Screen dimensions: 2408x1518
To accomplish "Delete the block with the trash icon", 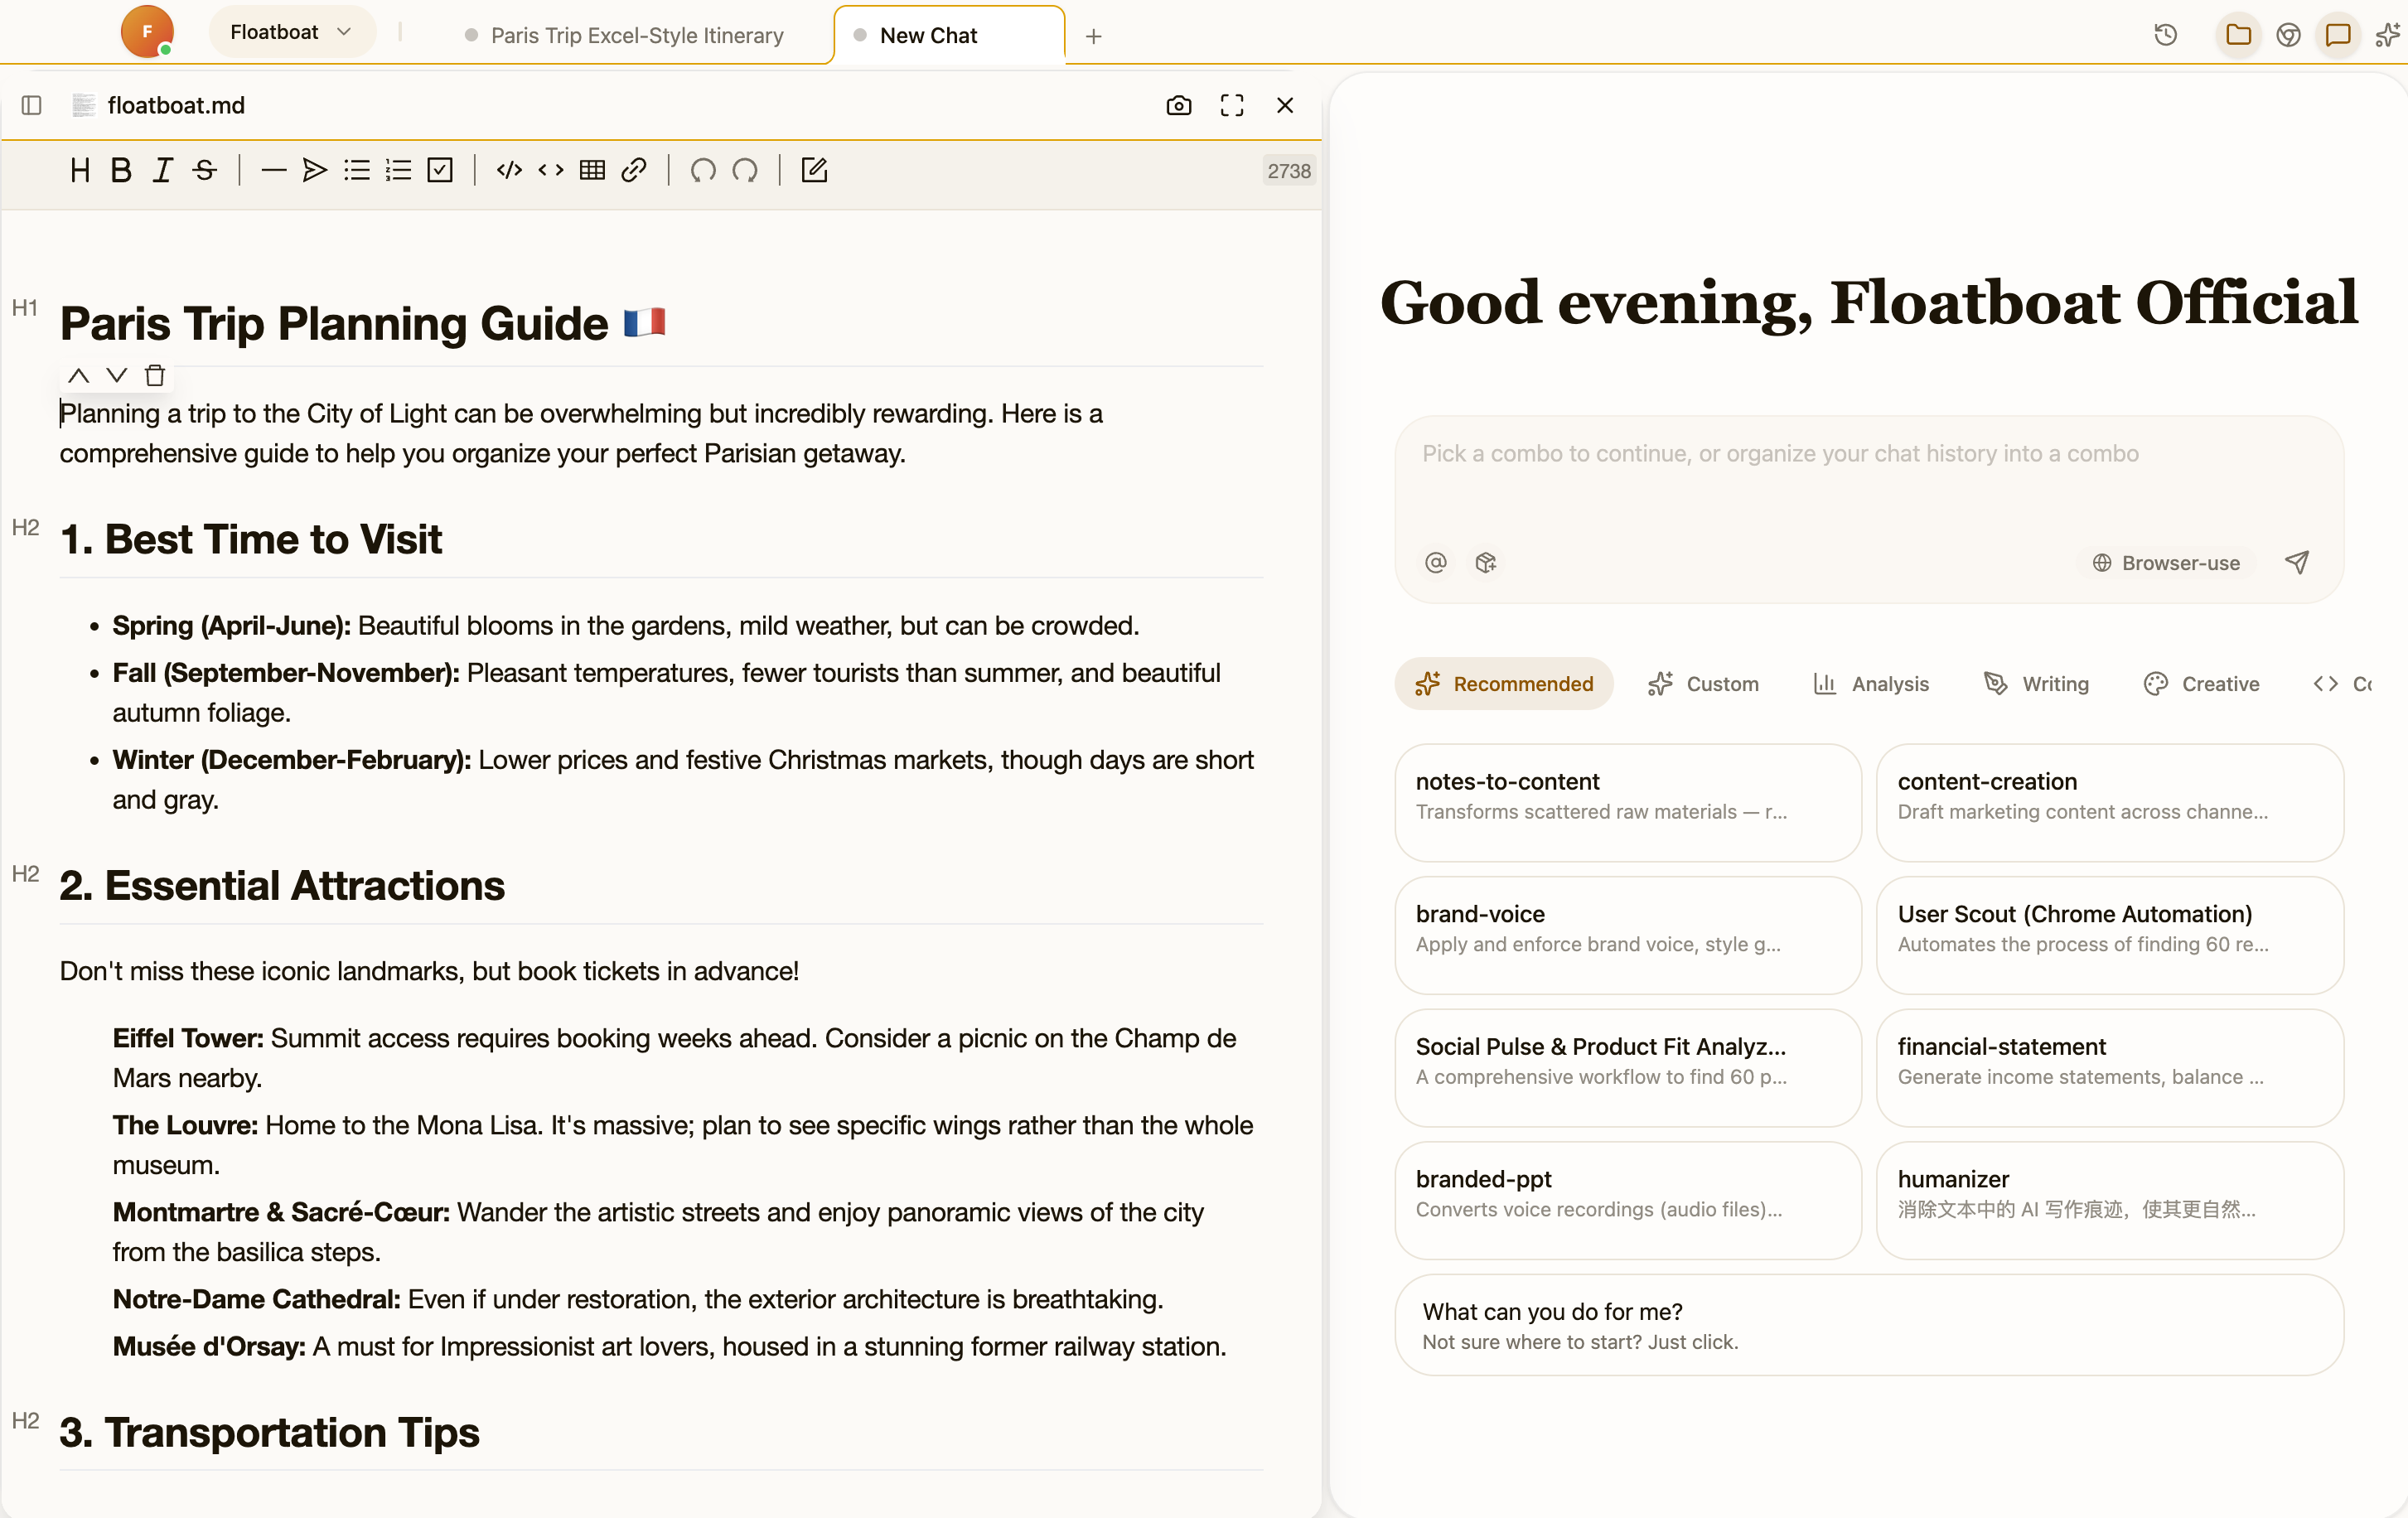I will pos(155,376).
